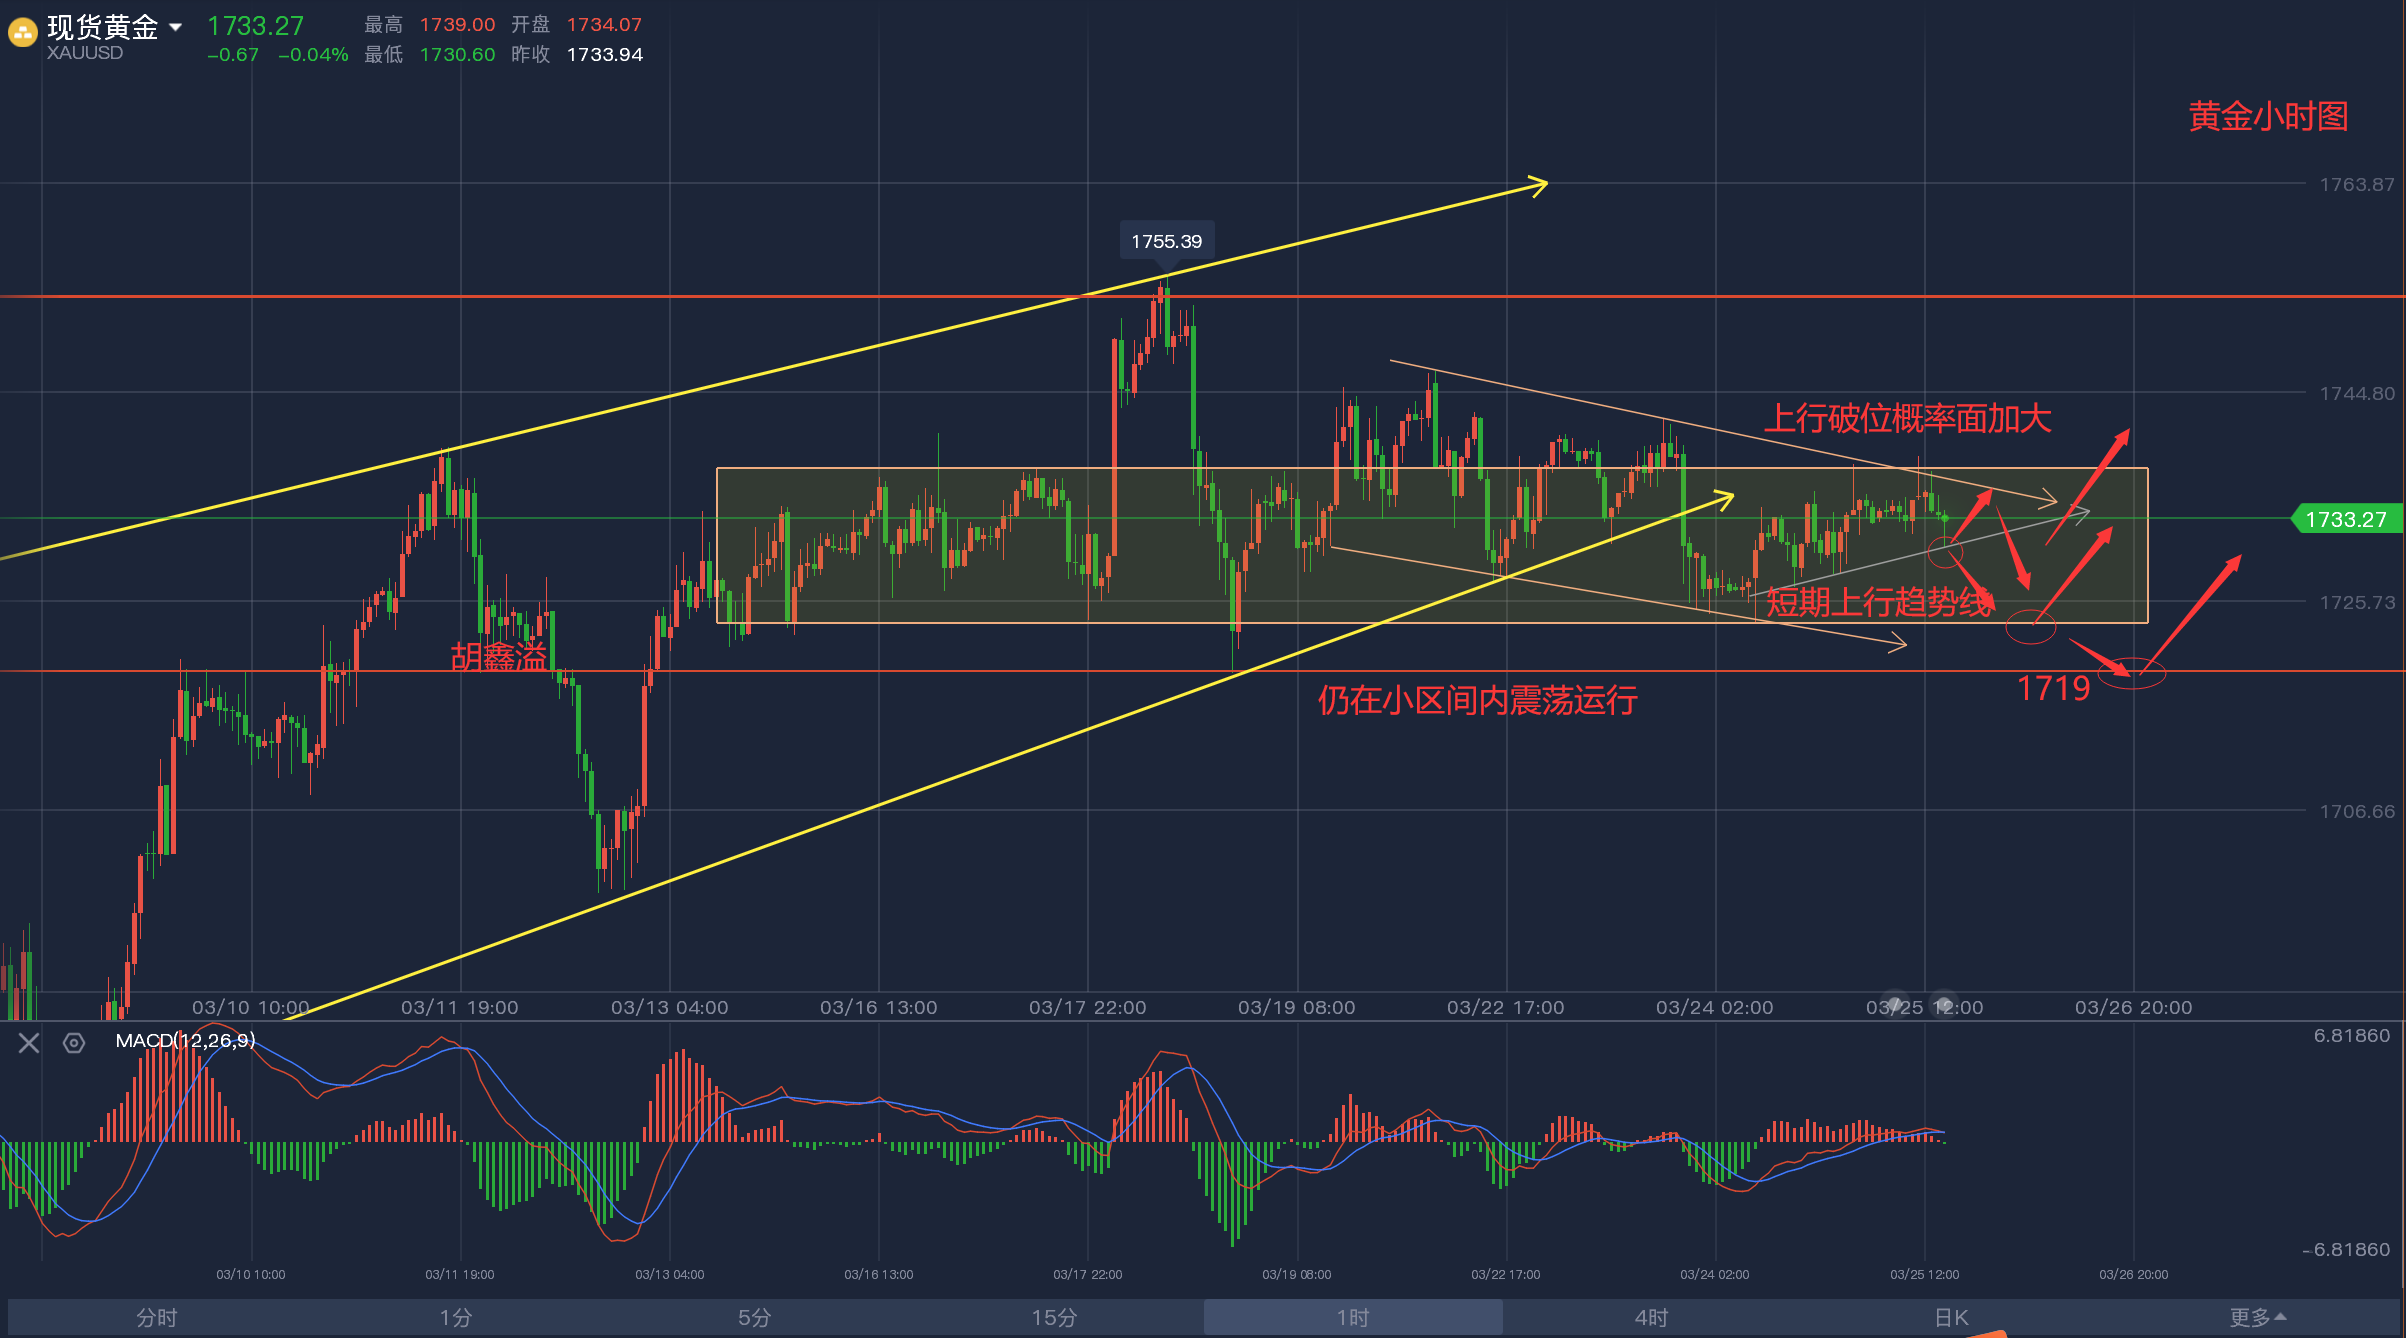The width and height of the screenshot is (2406, 1338).
Task: Switch to 15分 timeframe
Action: (x=1054, y=1317)
